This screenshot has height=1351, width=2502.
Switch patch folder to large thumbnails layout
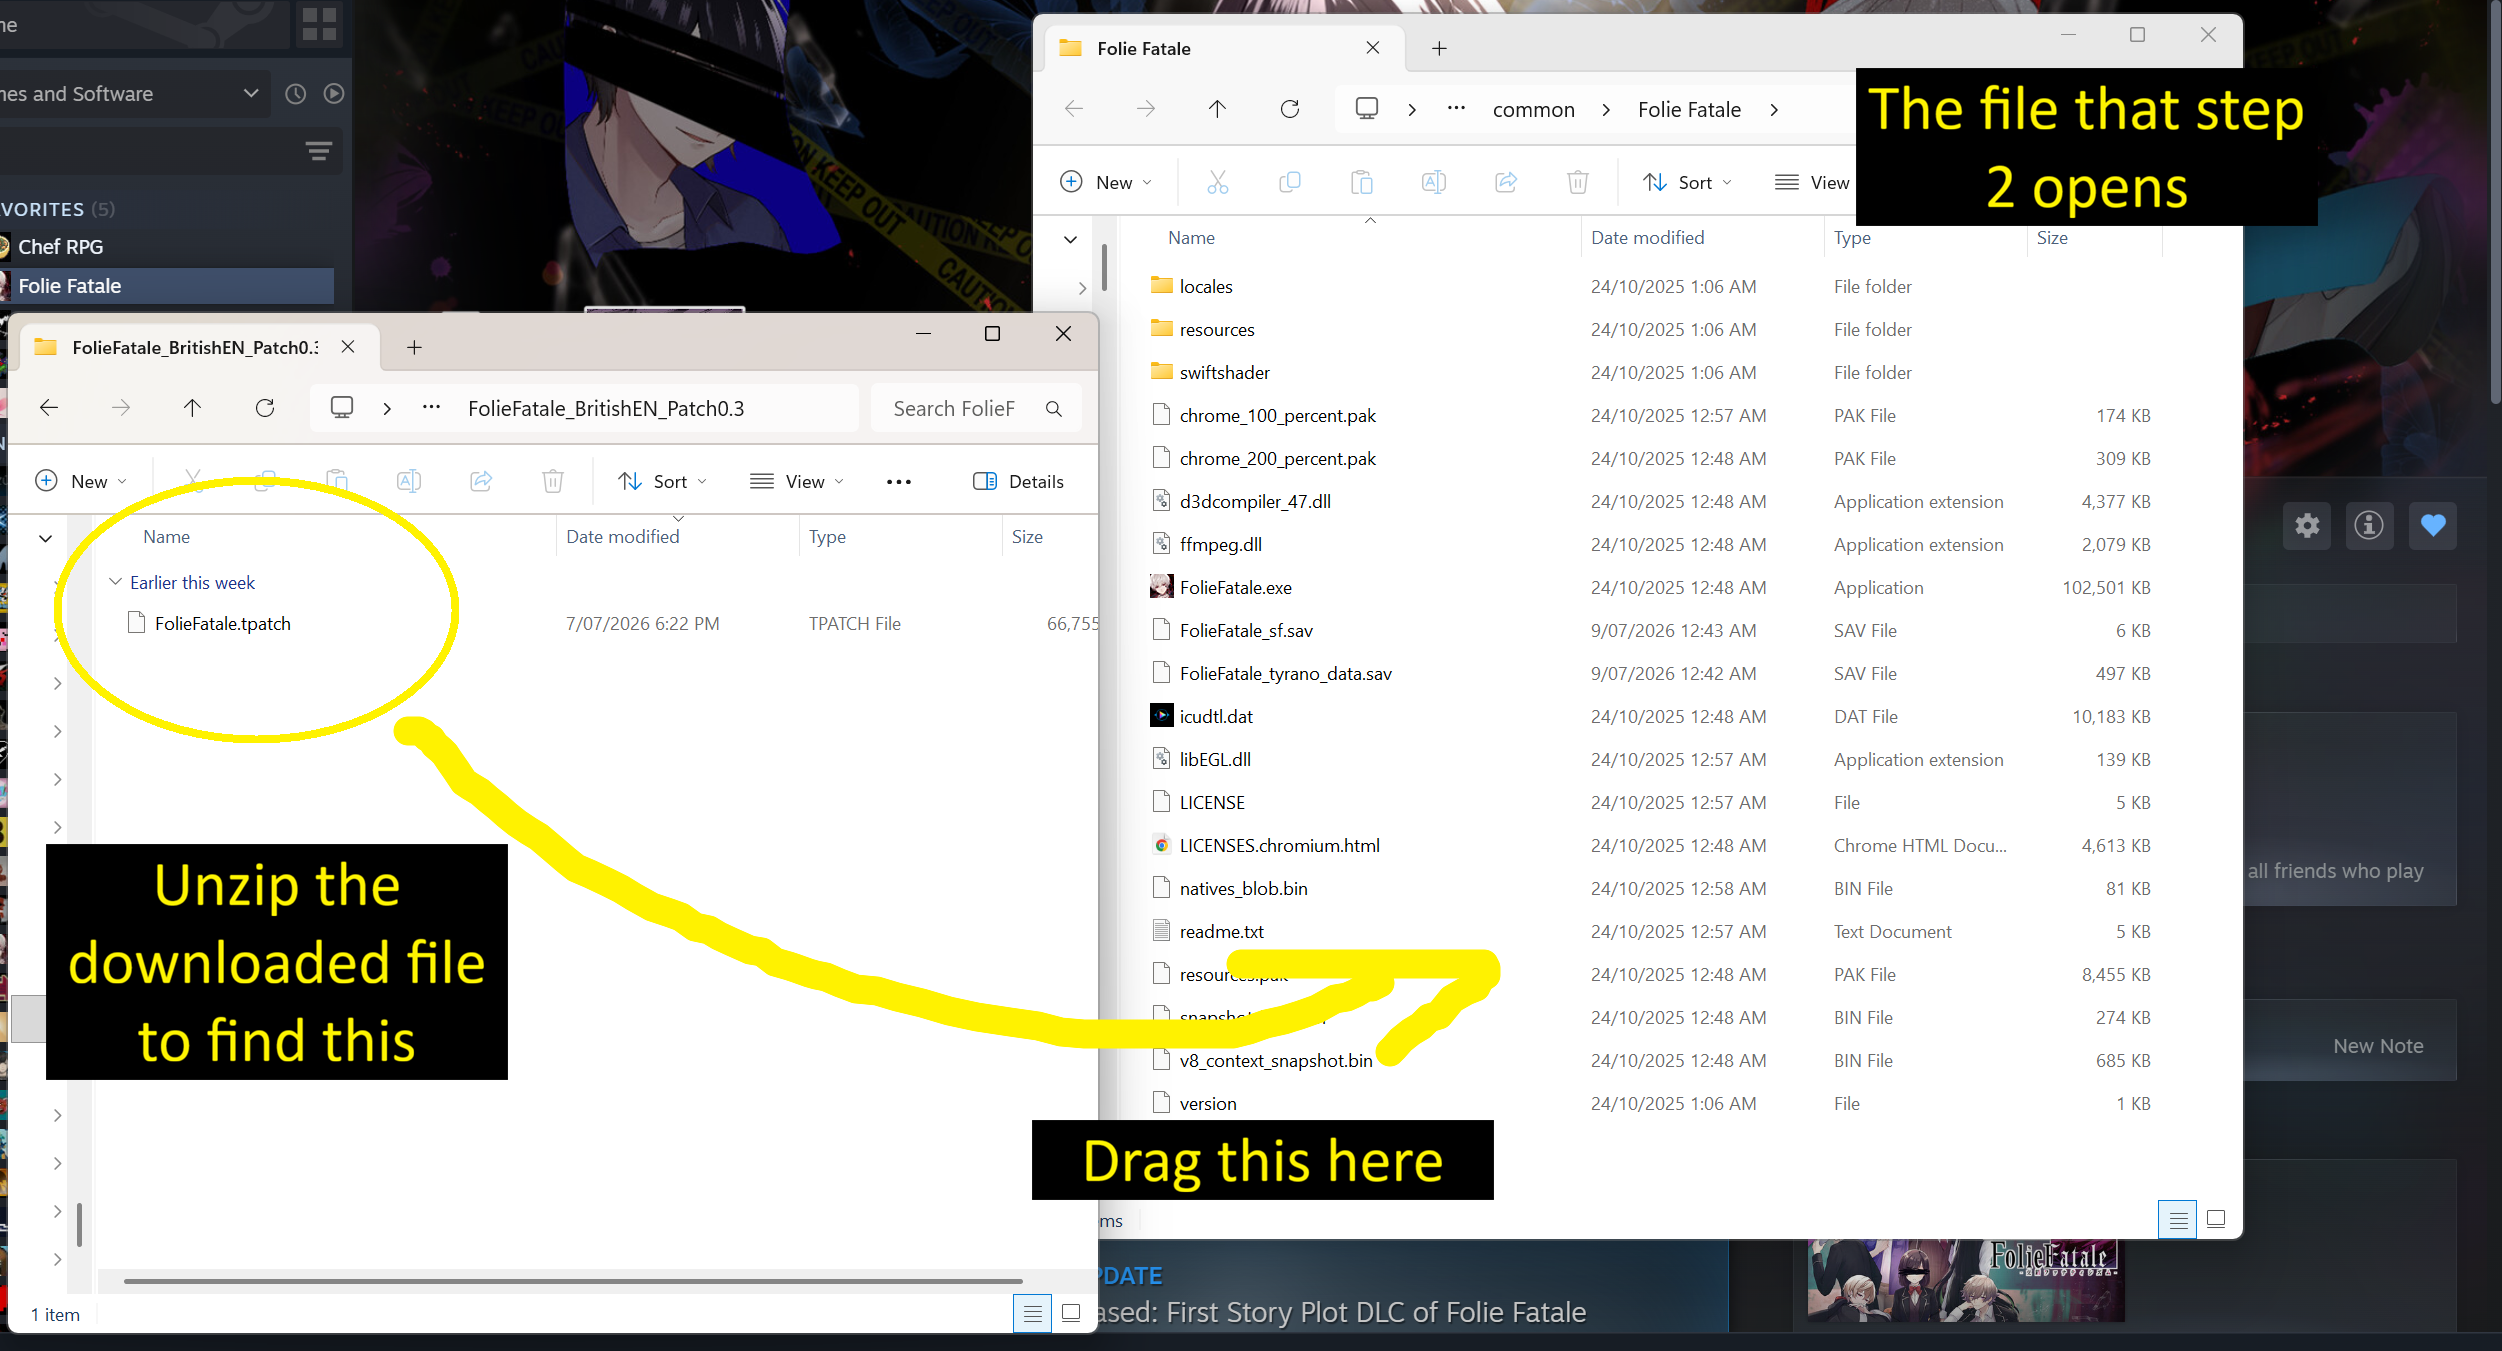1071,1313
